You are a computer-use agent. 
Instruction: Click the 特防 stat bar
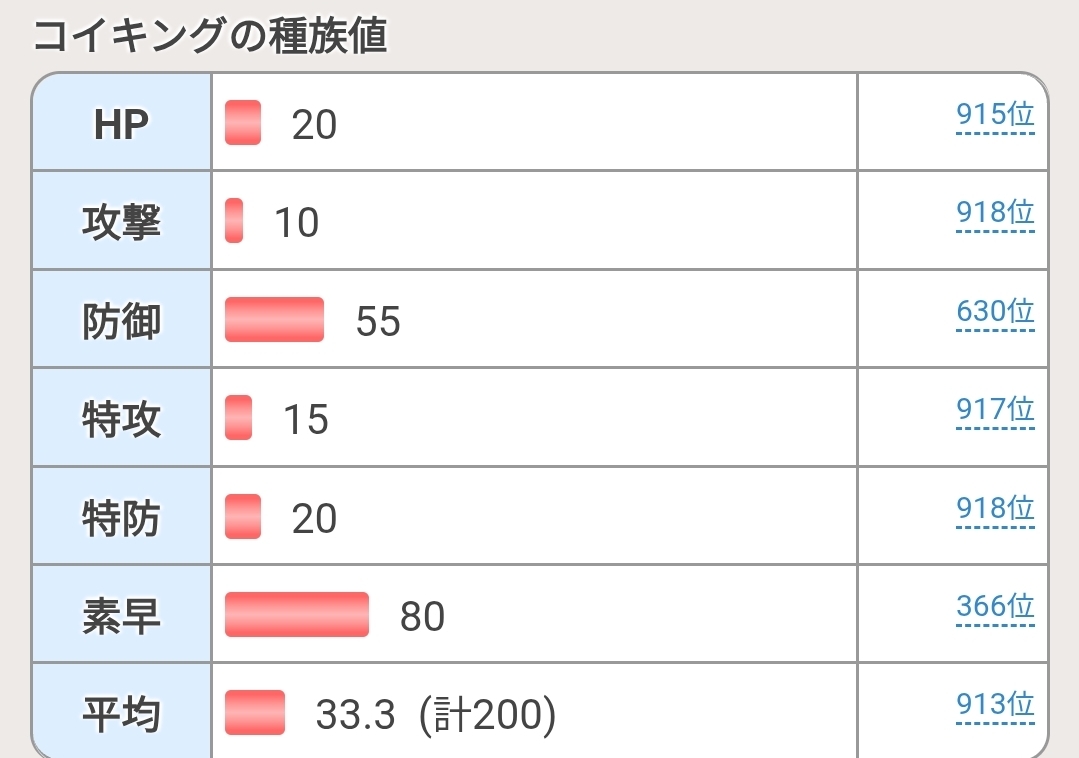tap(243, 516)
